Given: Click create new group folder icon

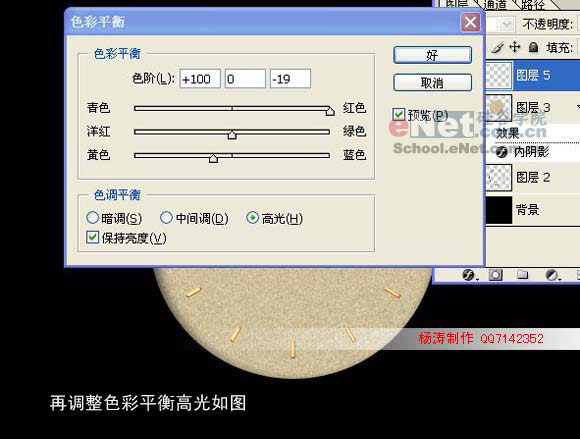Looking at the screenshot, I should (x=522, y=274).
